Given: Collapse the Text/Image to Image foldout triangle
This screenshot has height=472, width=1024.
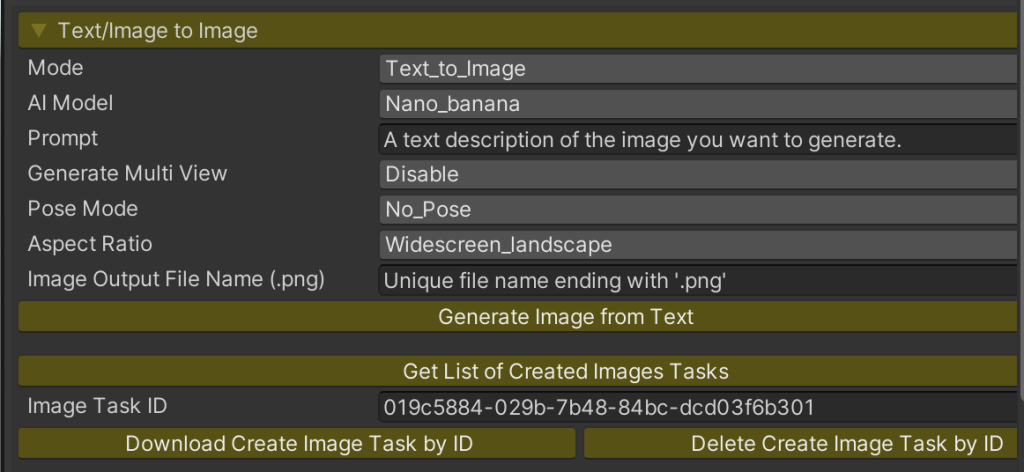Looking at the screenshot, I should tap(39, 31).
